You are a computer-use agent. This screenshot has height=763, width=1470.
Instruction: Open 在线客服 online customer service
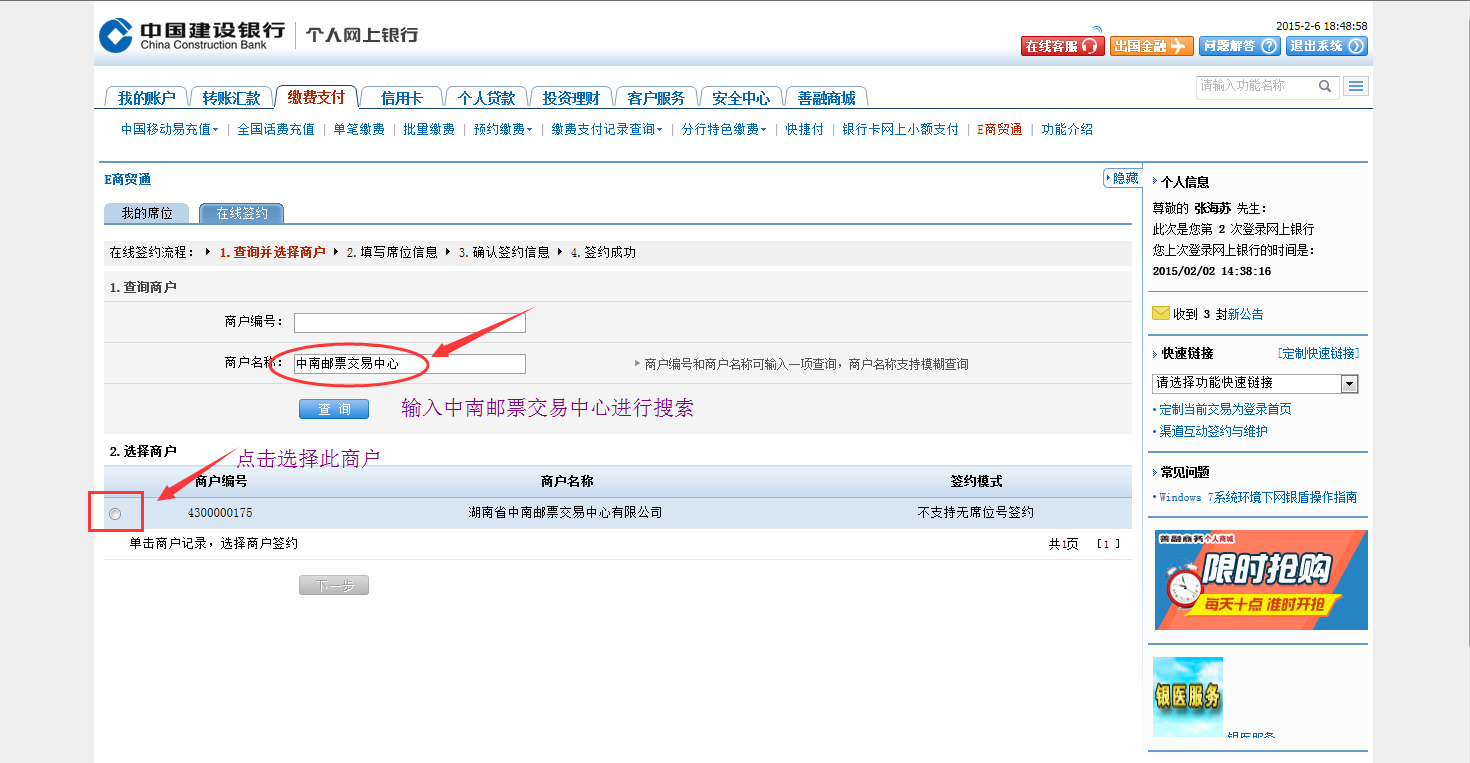coord(1062,46)
